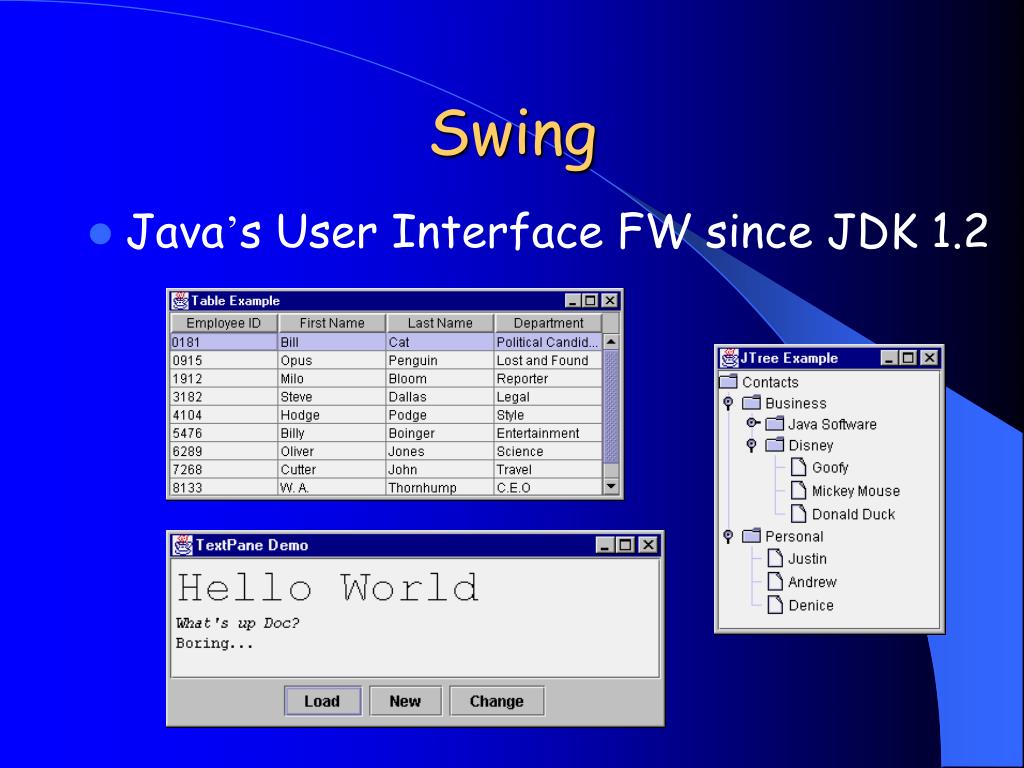Click the Goofy document icon
The width and height of the screenshot is (1024, 768).
798,467
